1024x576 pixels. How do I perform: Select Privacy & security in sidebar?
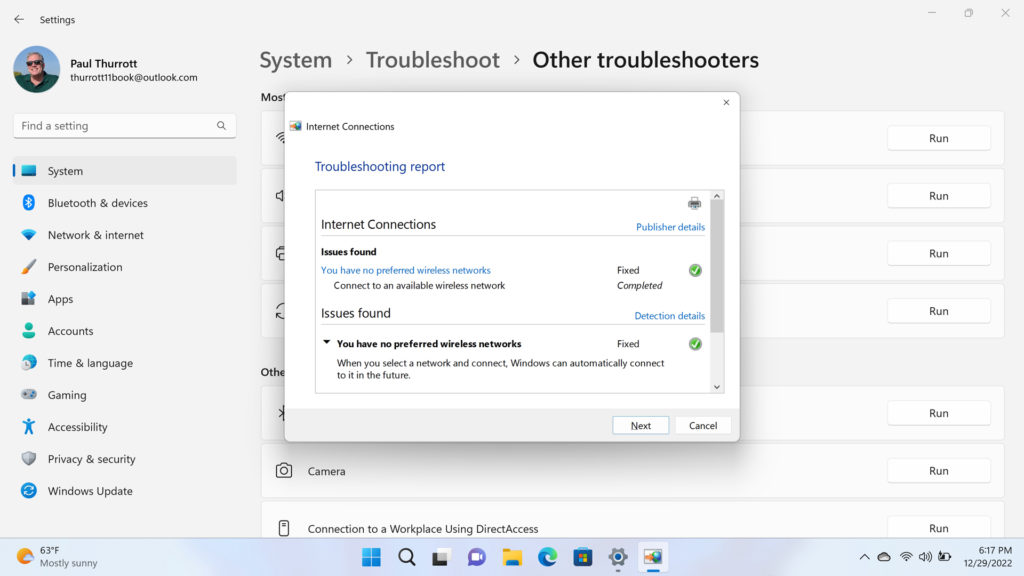coord(91,459)
